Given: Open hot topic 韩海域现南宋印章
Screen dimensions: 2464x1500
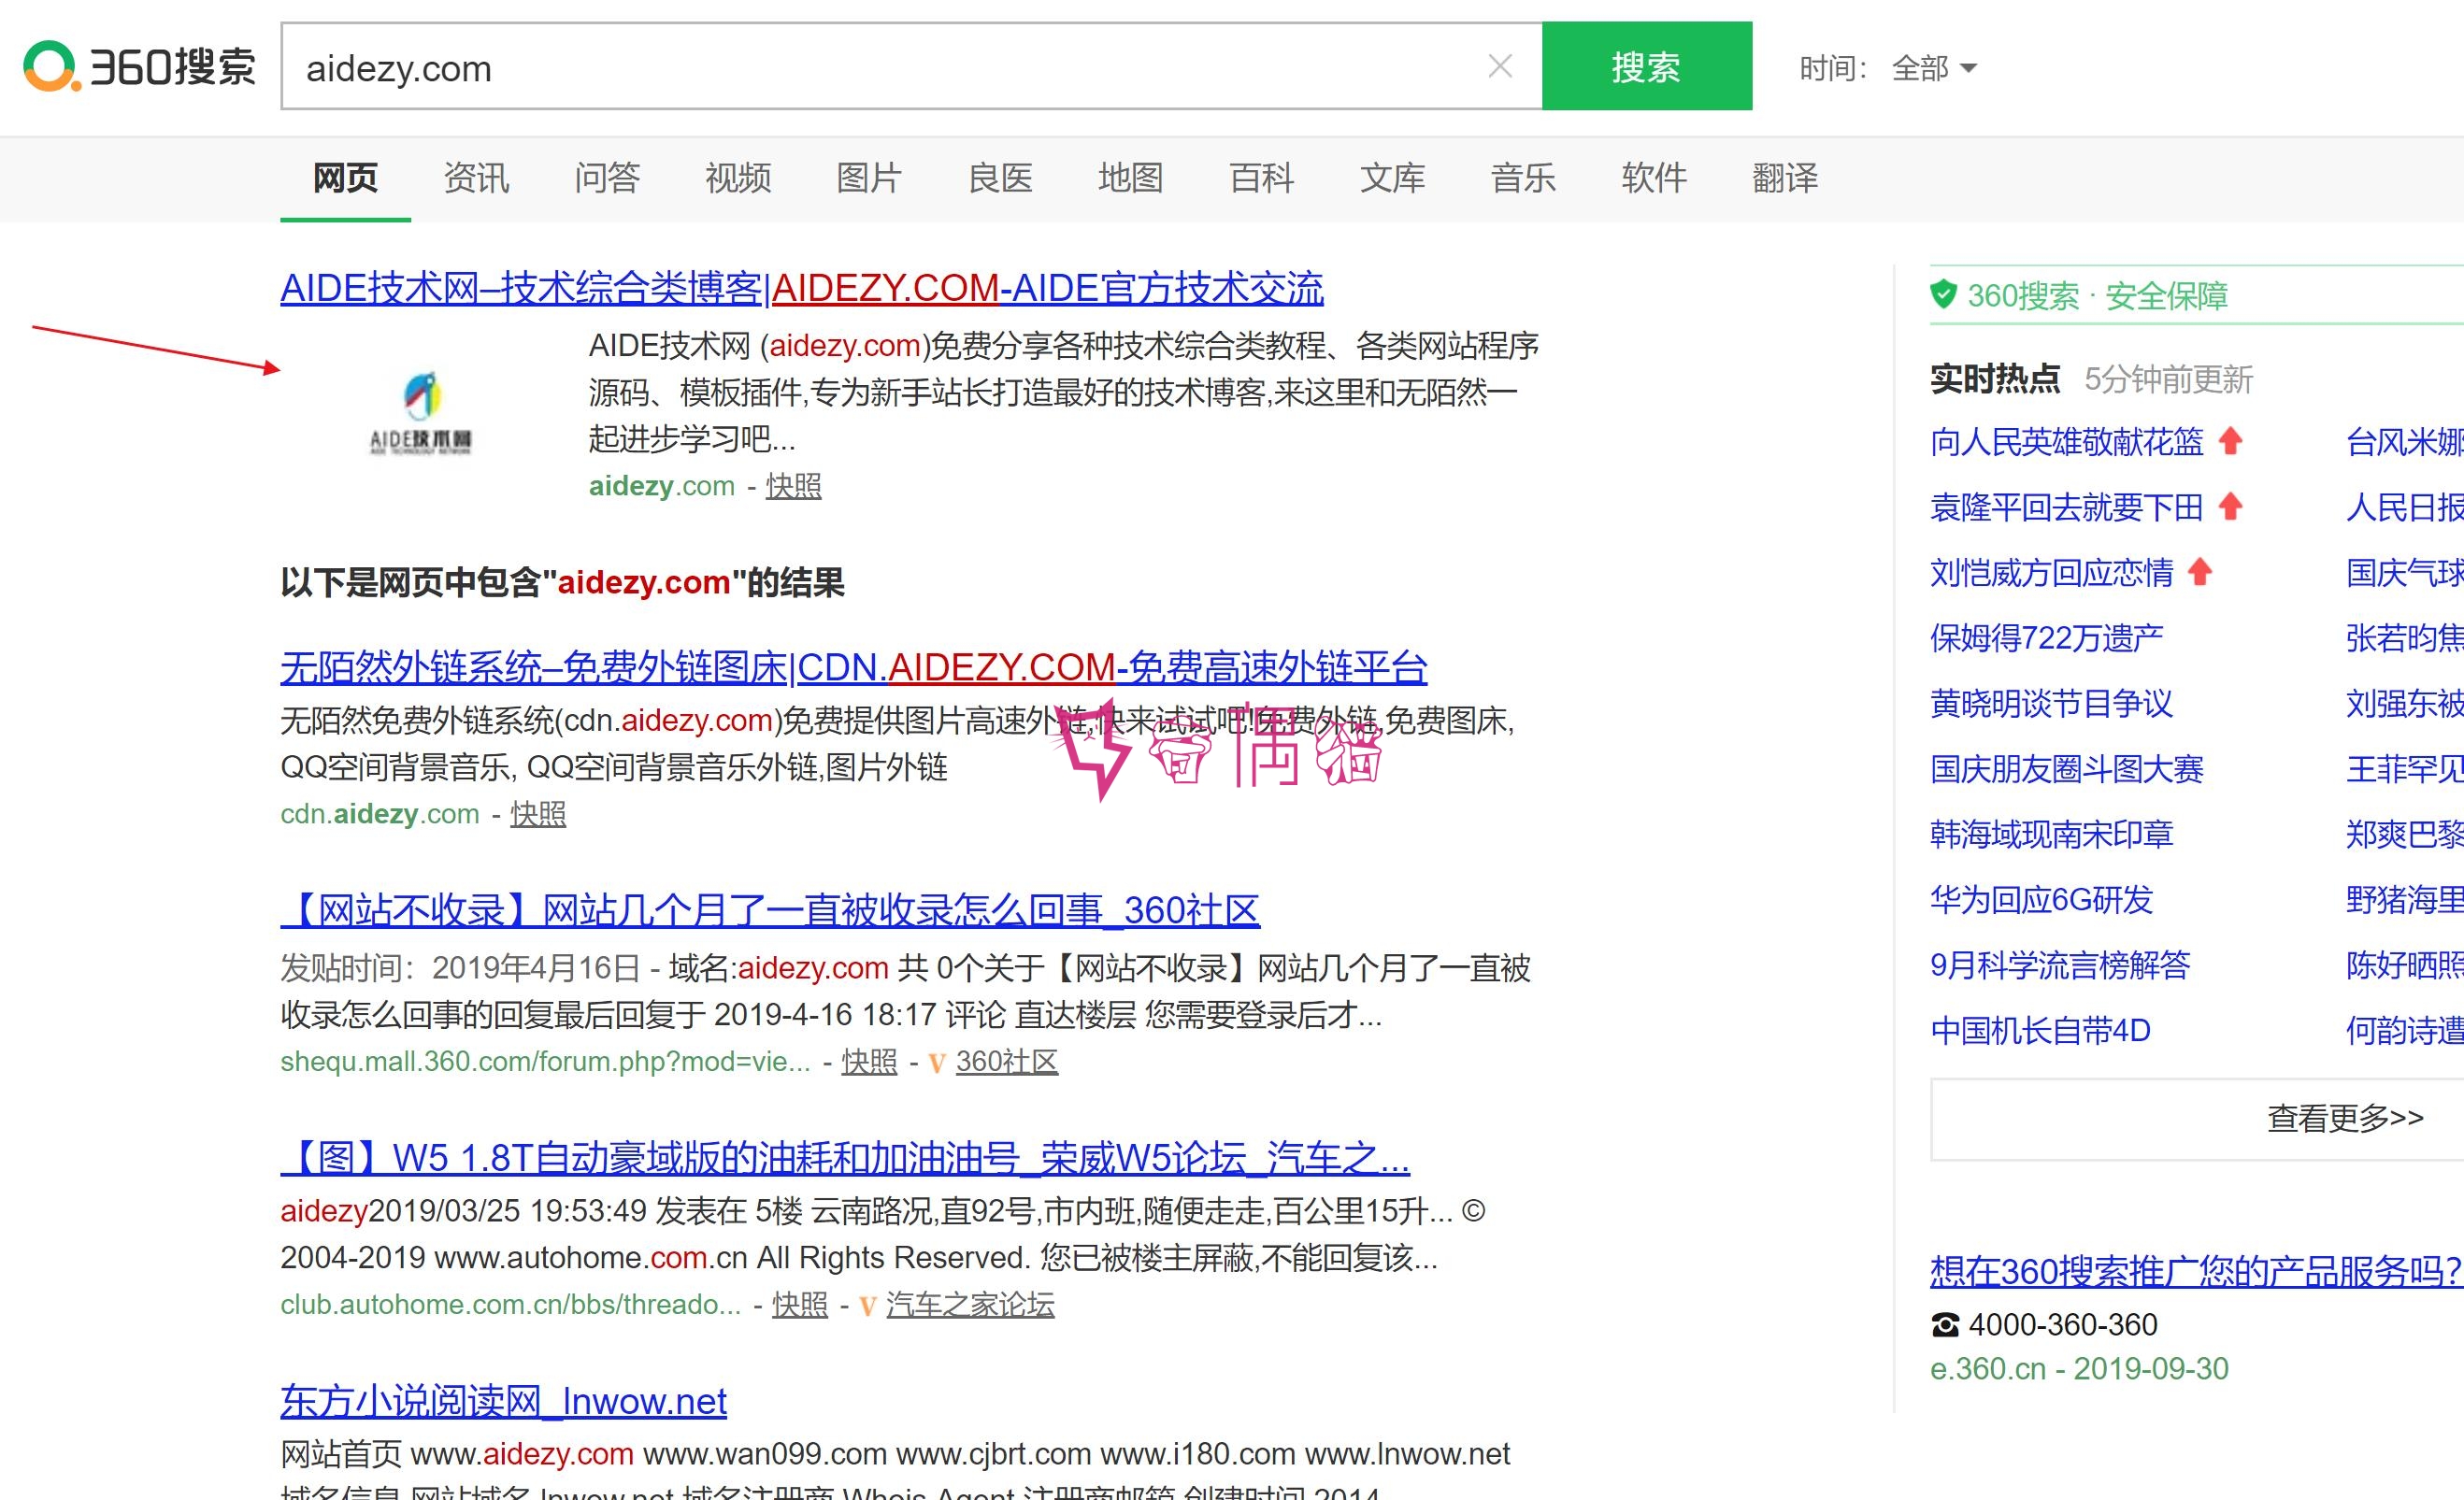Looking at the screenshot, I should 2052,833.
